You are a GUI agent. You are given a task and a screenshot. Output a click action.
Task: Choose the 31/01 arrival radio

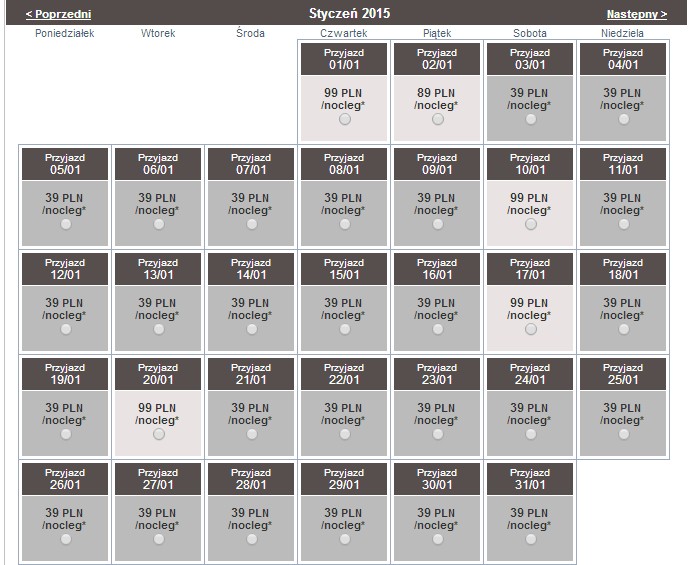coord(531,539)
